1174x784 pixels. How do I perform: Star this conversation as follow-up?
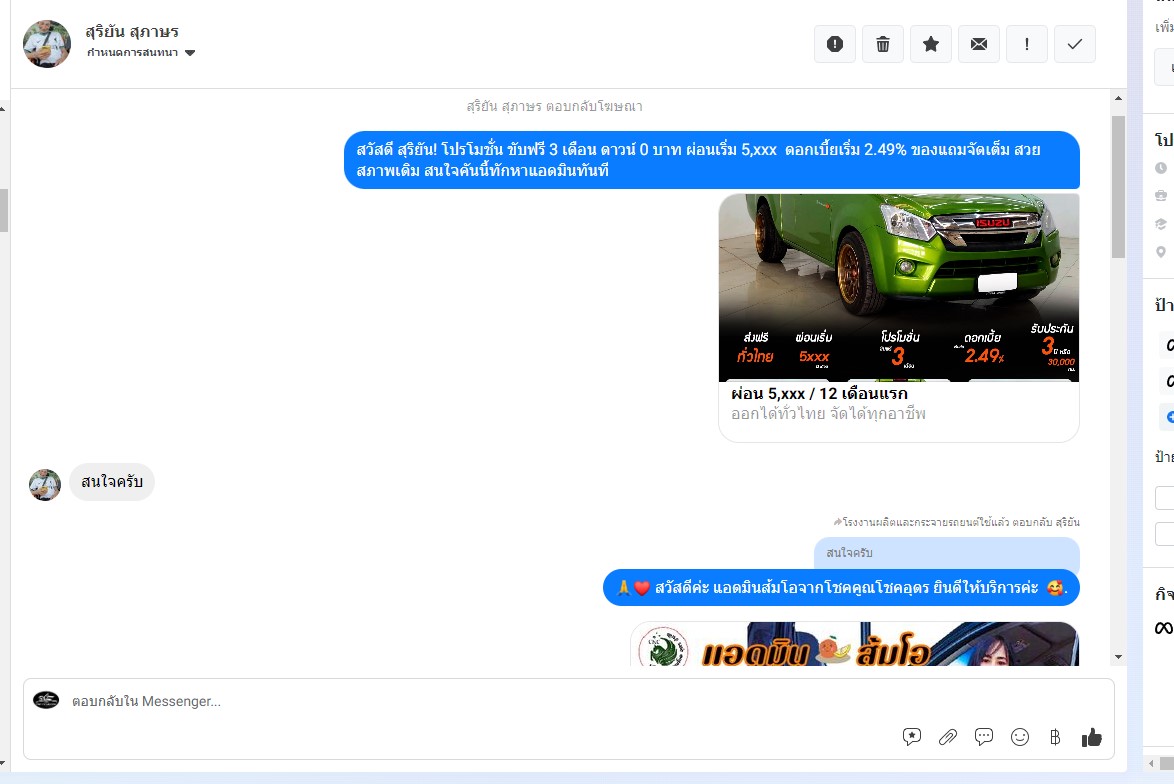931,44
